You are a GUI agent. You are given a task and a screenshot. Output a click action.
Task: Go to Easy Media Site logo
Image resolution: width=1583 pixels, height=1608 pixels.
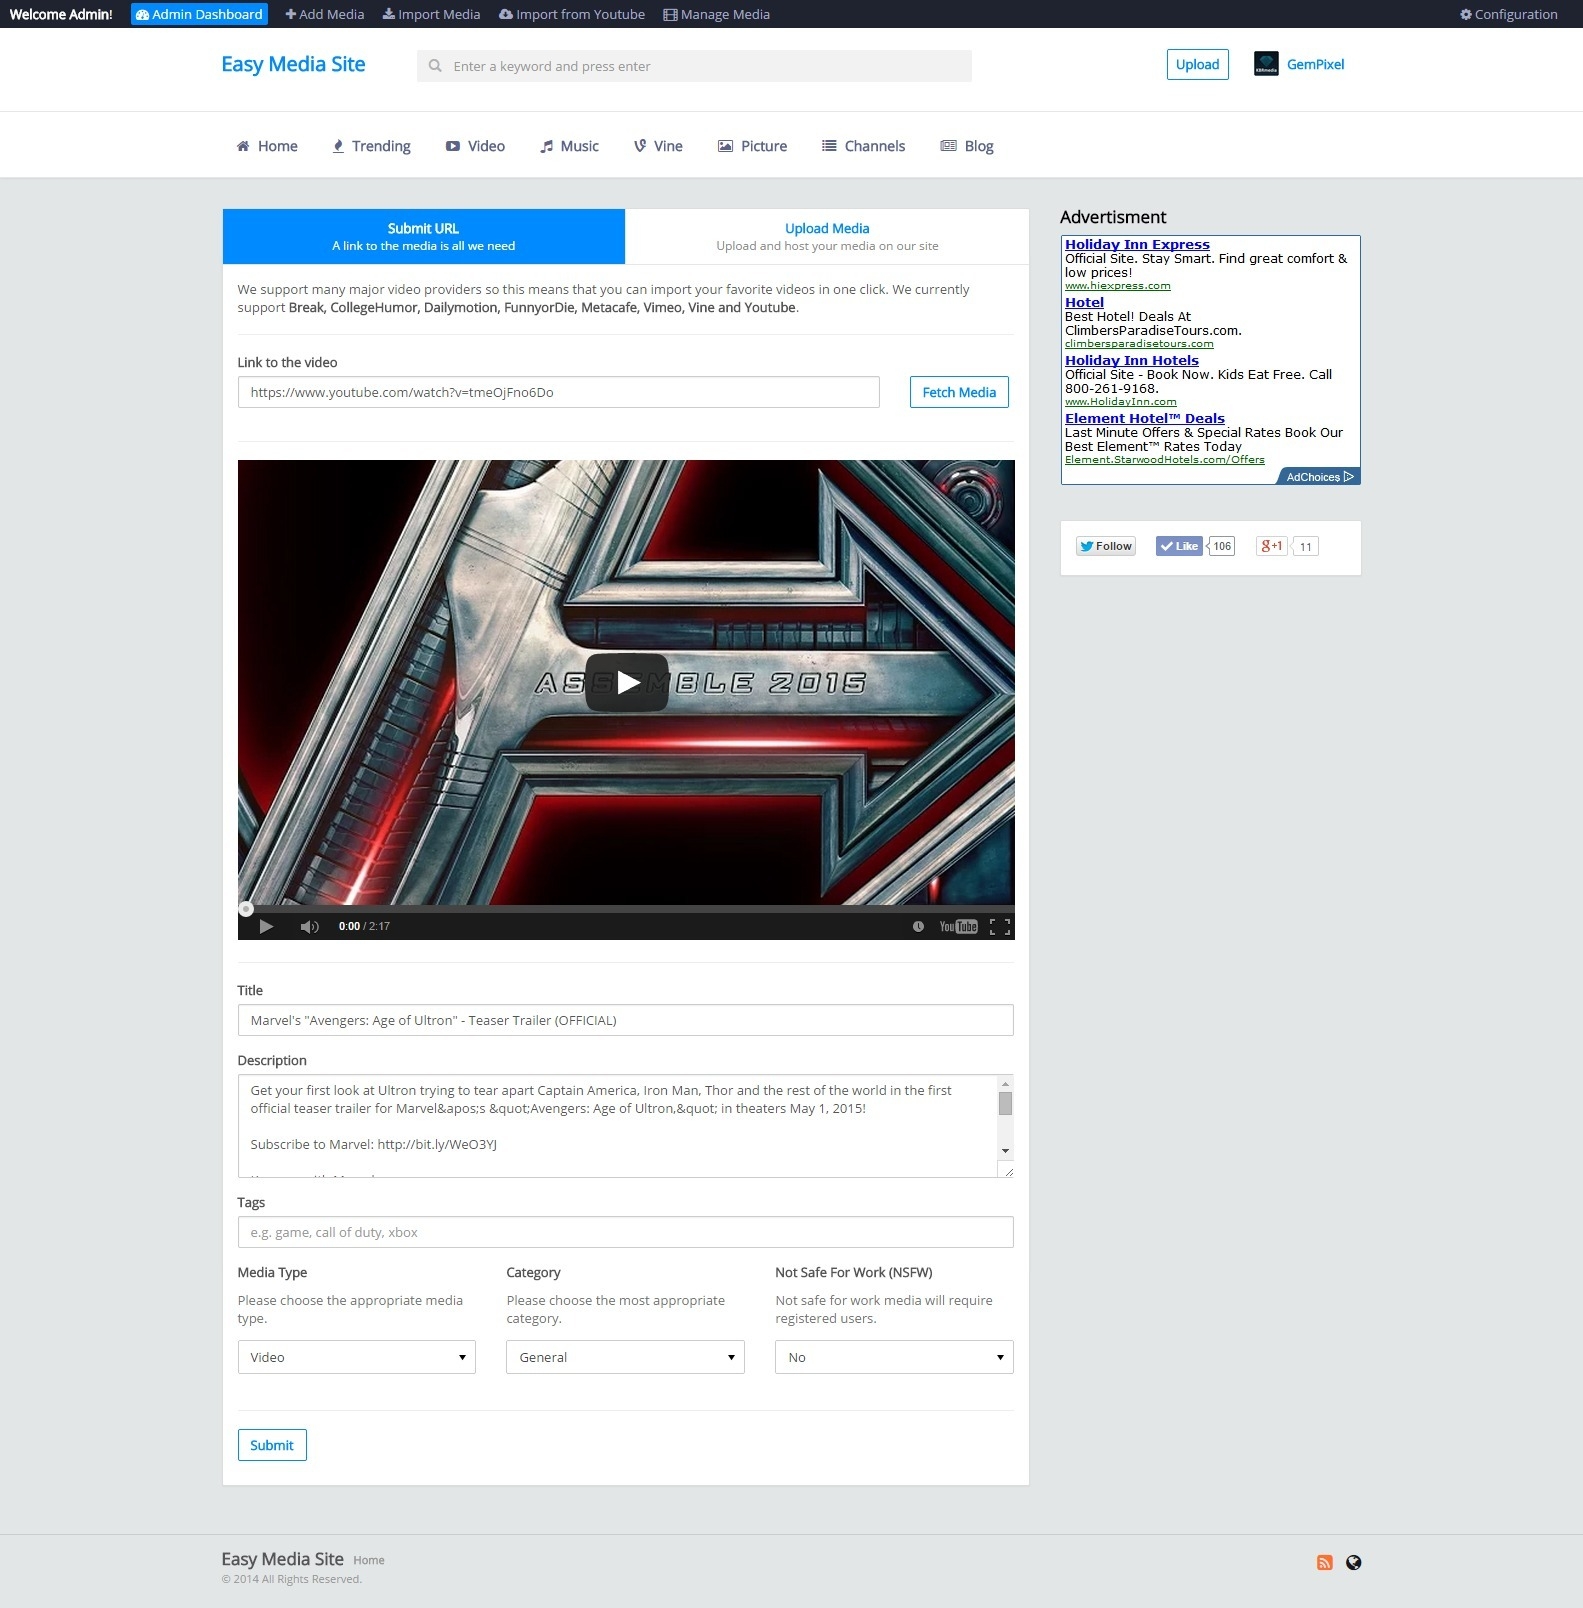[293, 64]
